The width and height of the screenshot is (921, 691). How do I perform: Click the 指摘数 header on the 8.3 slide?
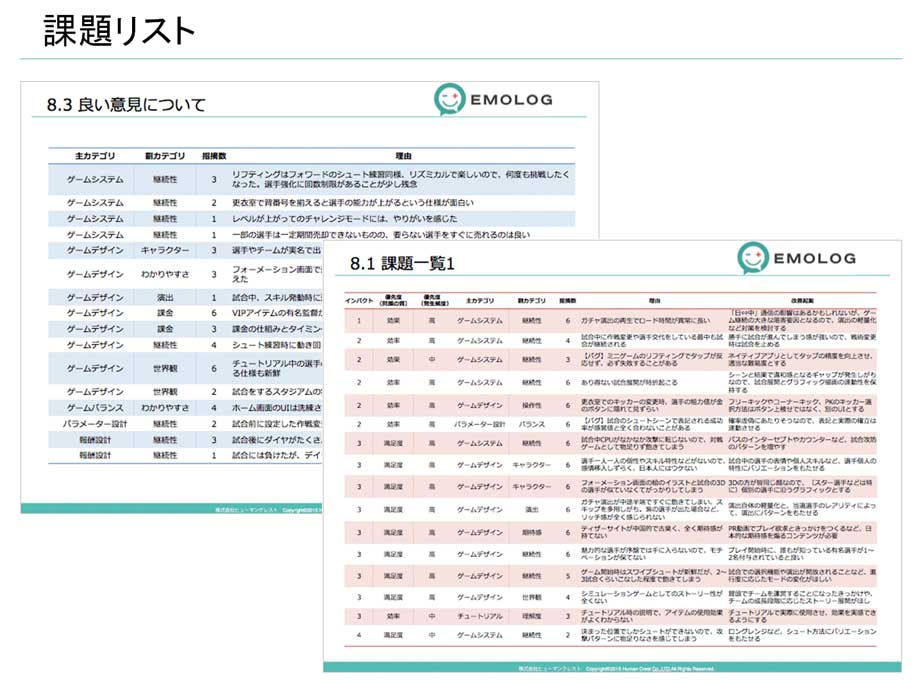214,156
